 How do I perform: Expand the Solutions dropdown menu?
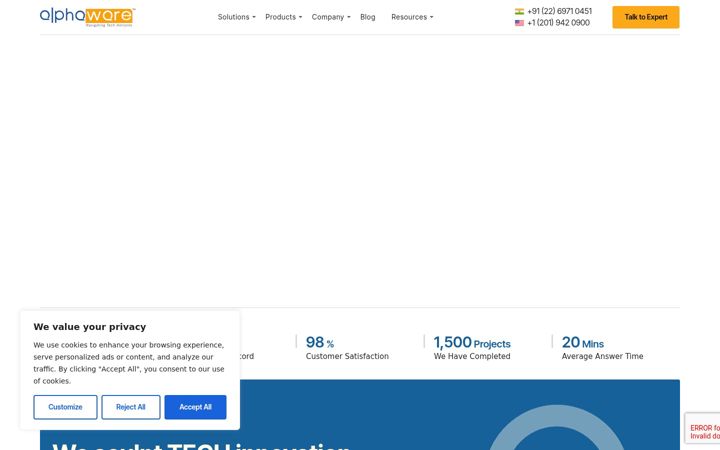point(236,17)
